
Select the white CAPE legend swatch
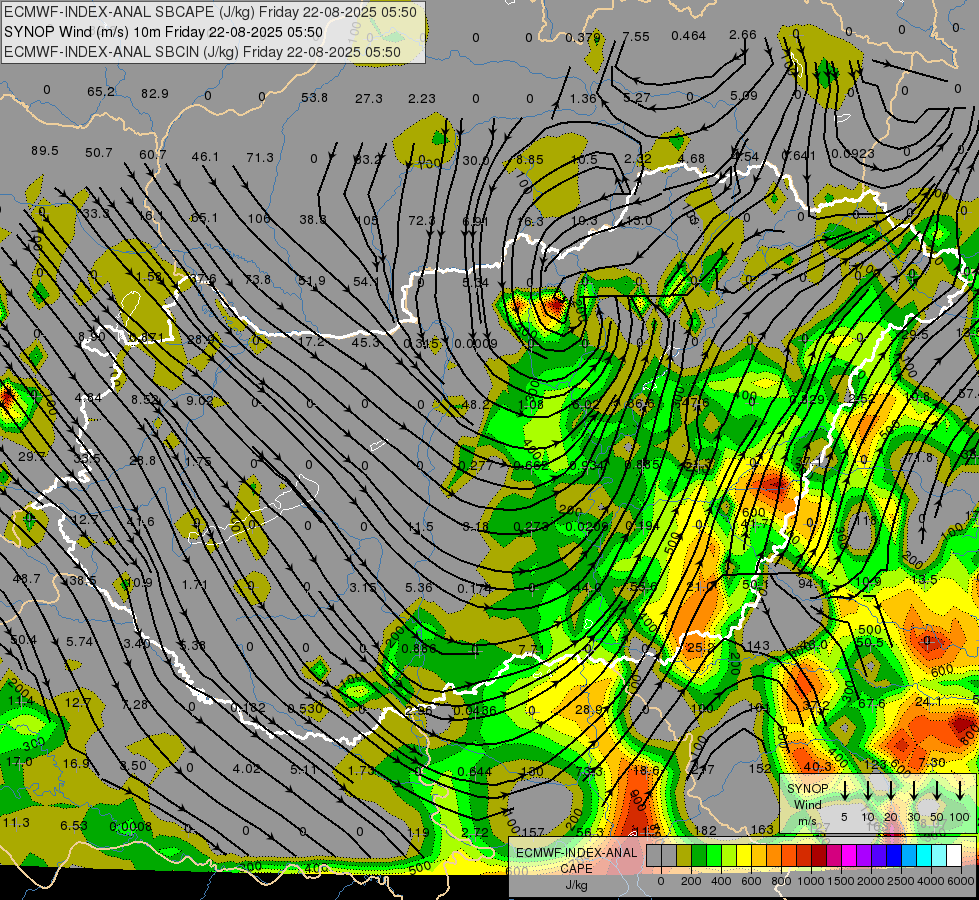coord(953,856)
